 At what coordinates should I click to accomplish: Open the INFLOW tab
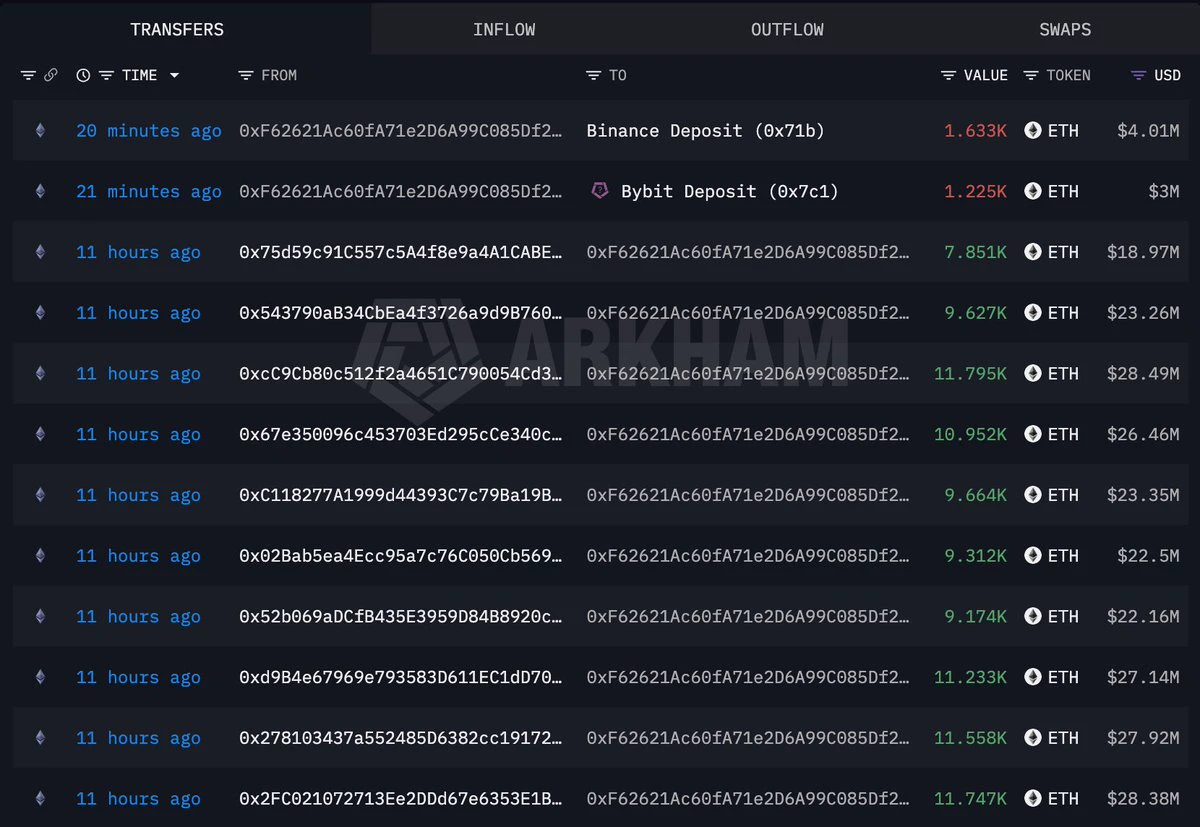(x=504, y=29)
